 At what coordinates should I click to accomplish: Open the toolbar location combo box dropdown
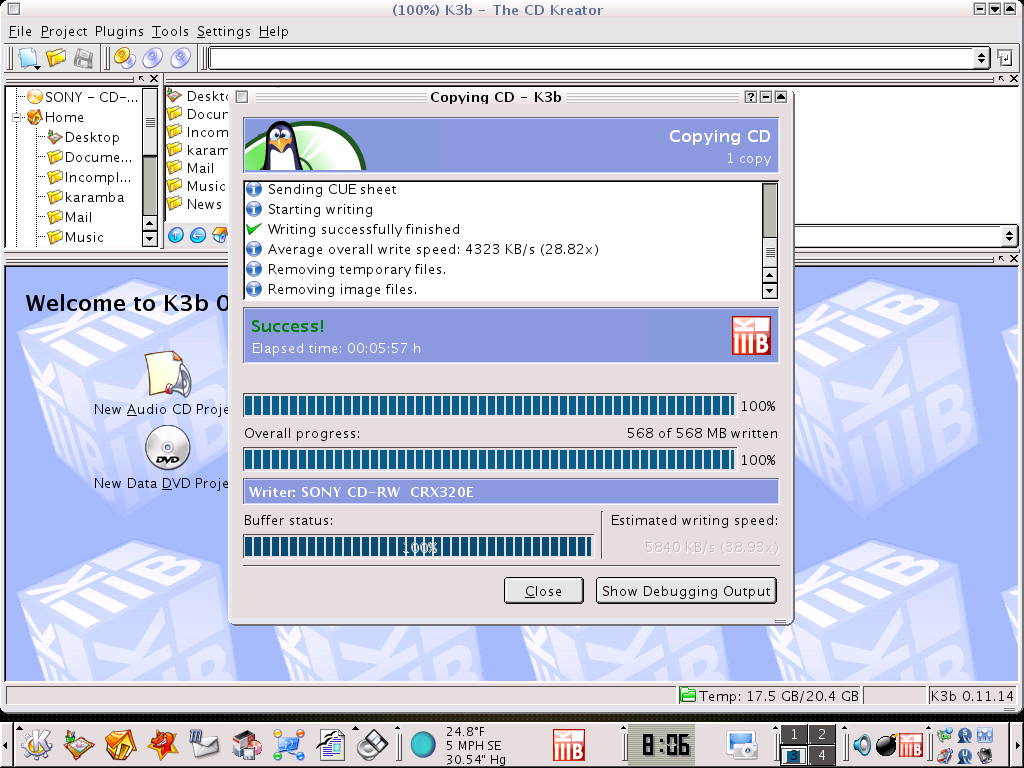click(x=981, y=58)
